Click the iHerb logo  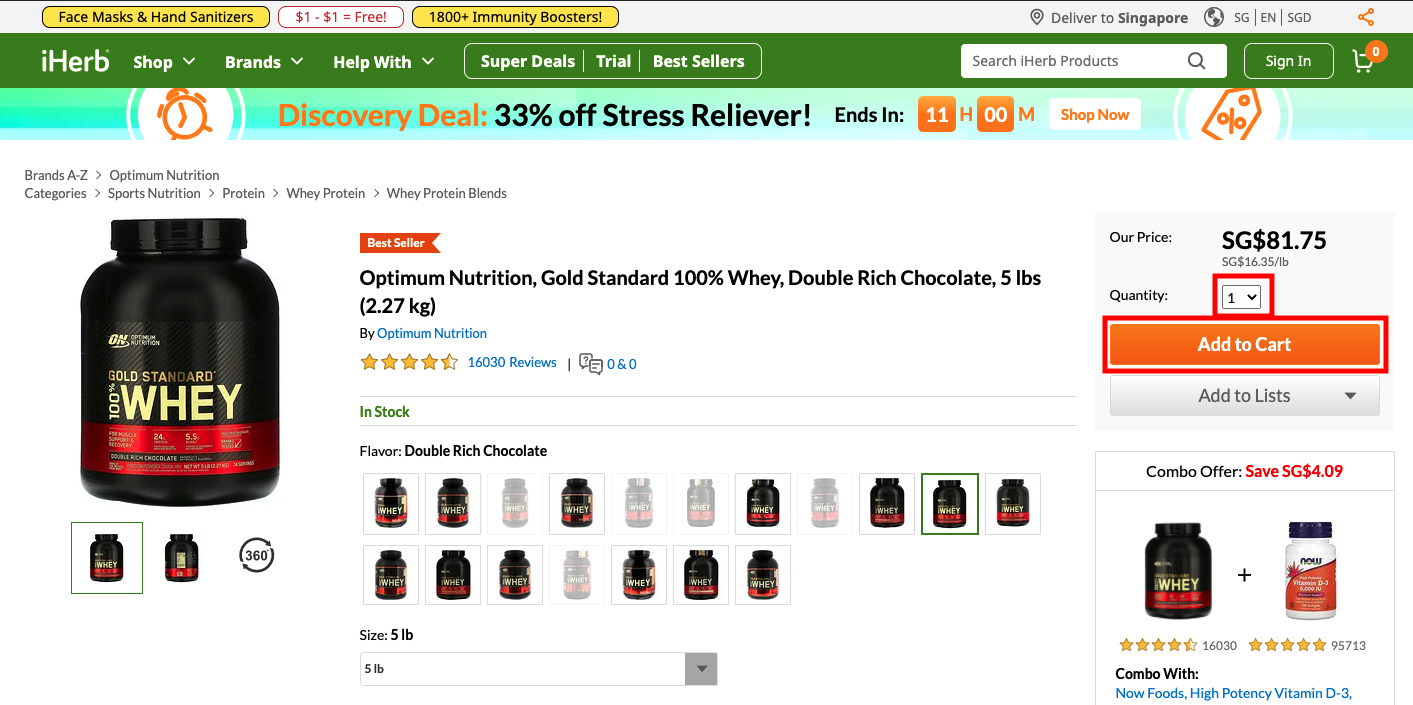point(75,61)
